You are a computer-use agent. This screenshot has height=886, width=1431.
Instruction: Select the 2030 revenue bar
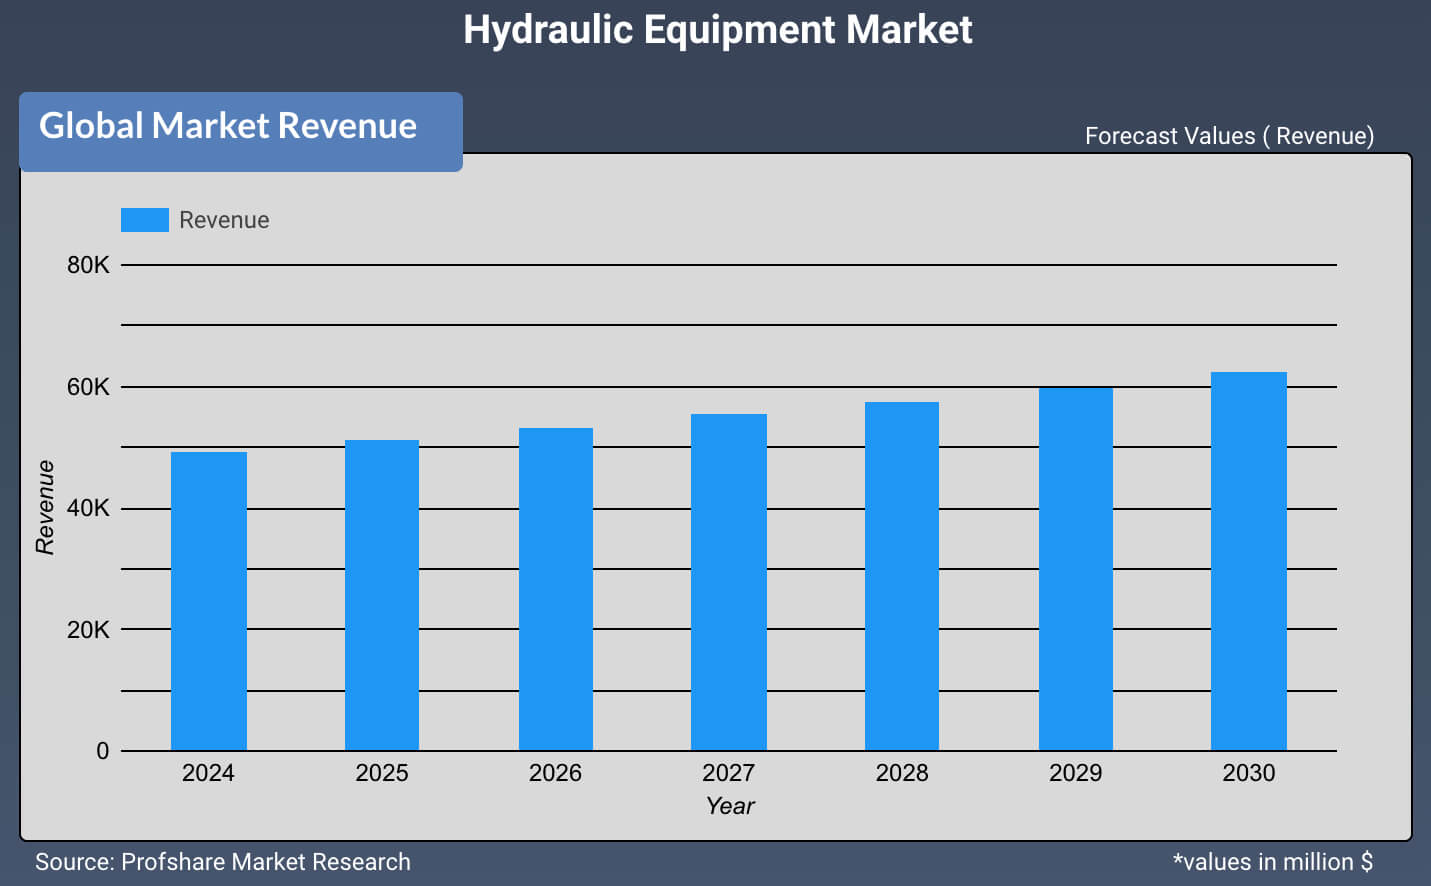(x=1249, y=561)
